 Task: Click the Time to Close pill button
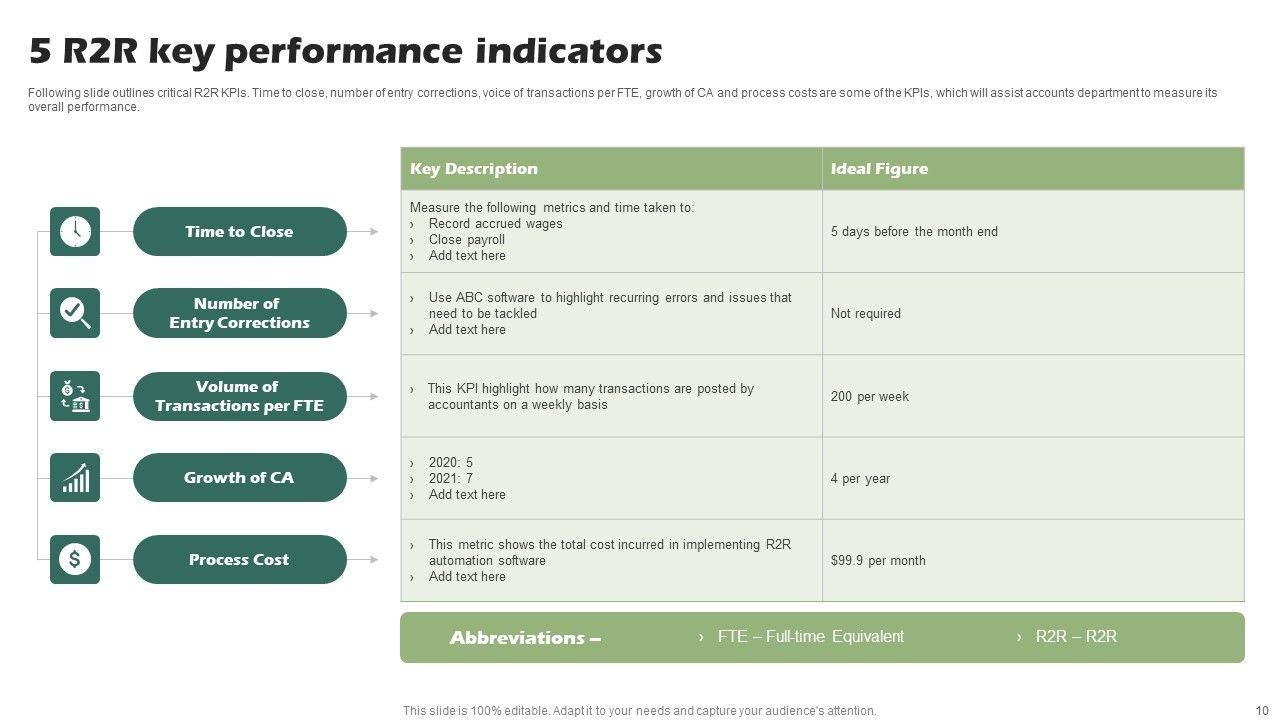pos(239,231)
